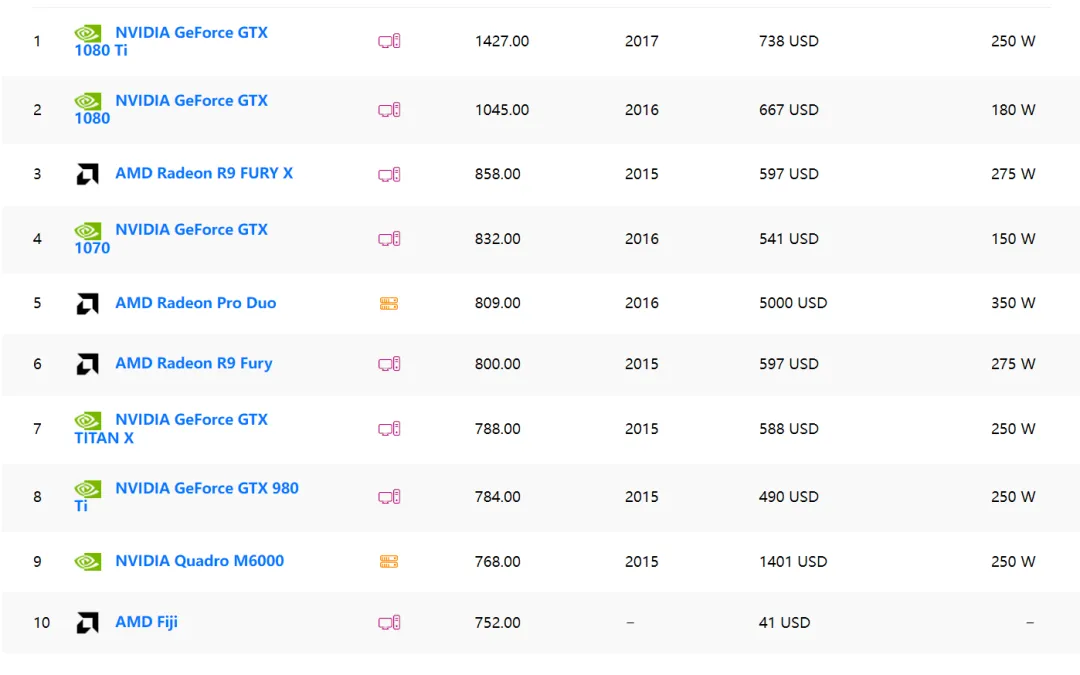The height and width of the screenshot is (675, 1080).
Task: Click the desktop type icon for GTX 980 Ti
Action: (x=389, y=497)
